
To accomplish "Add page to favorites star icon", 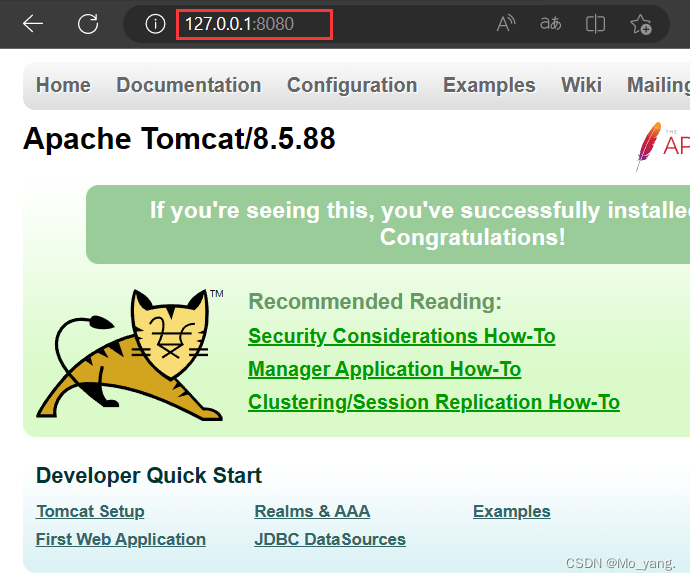I will click(x=641, y=24).
